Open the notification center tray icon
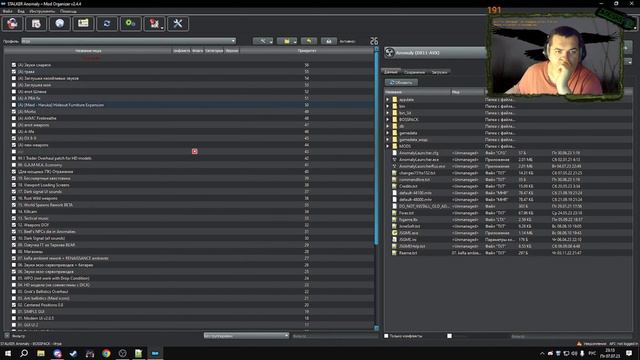The height and width of the screenshot is (360, 640). 629,353
